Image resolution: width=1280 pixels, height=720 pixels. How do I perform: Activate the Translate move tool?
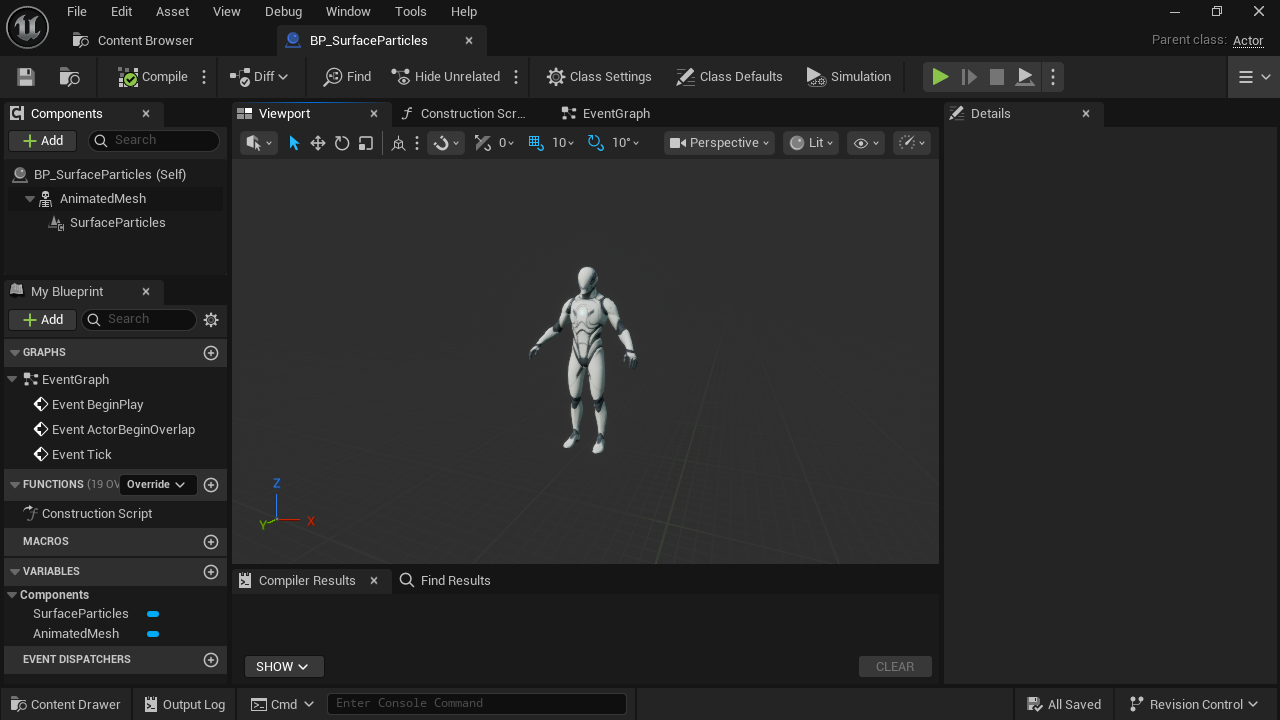pyautogui.click(x=318, y=143)
